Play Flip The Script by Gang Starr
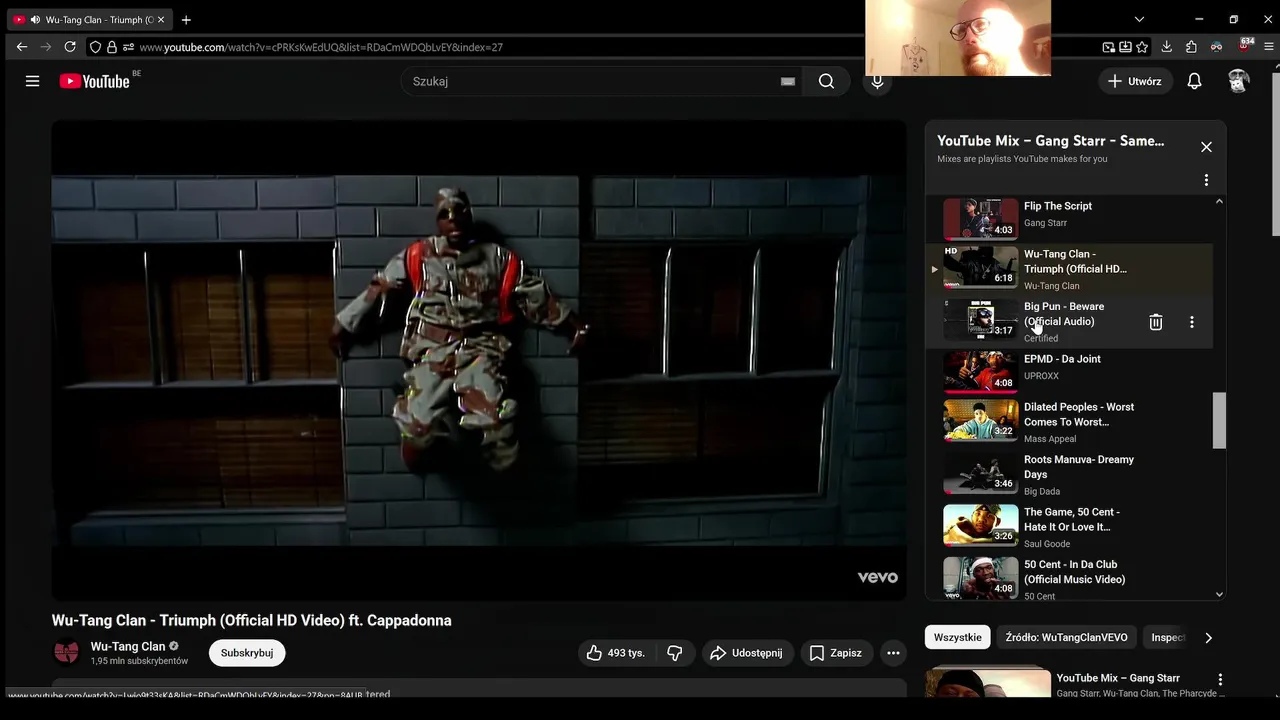The height and width of the screenshot is (720, 1280). click(x=1069, y=218)
